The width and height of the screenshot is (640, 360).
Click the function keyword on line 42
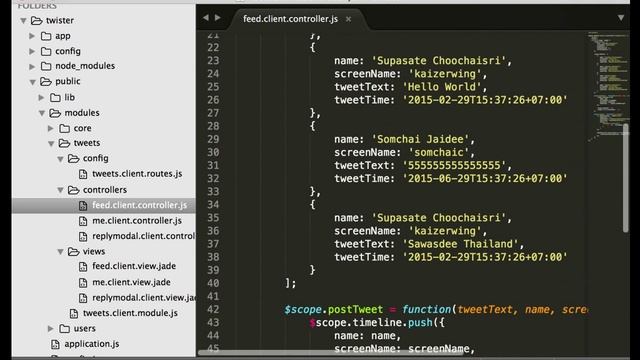[427, 309]
